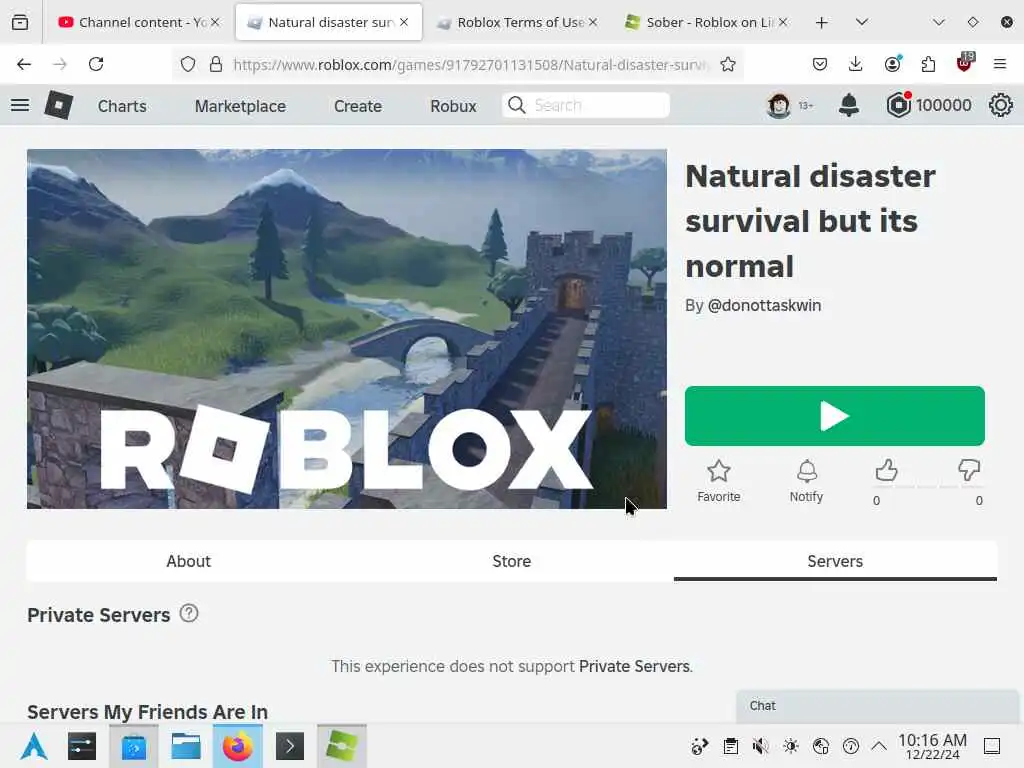The height and width of the screenshot is (768, 1024).
Task: Open the Firefox sidebar tabs icon
Action: pyautogui.click(x=20, y=22)
